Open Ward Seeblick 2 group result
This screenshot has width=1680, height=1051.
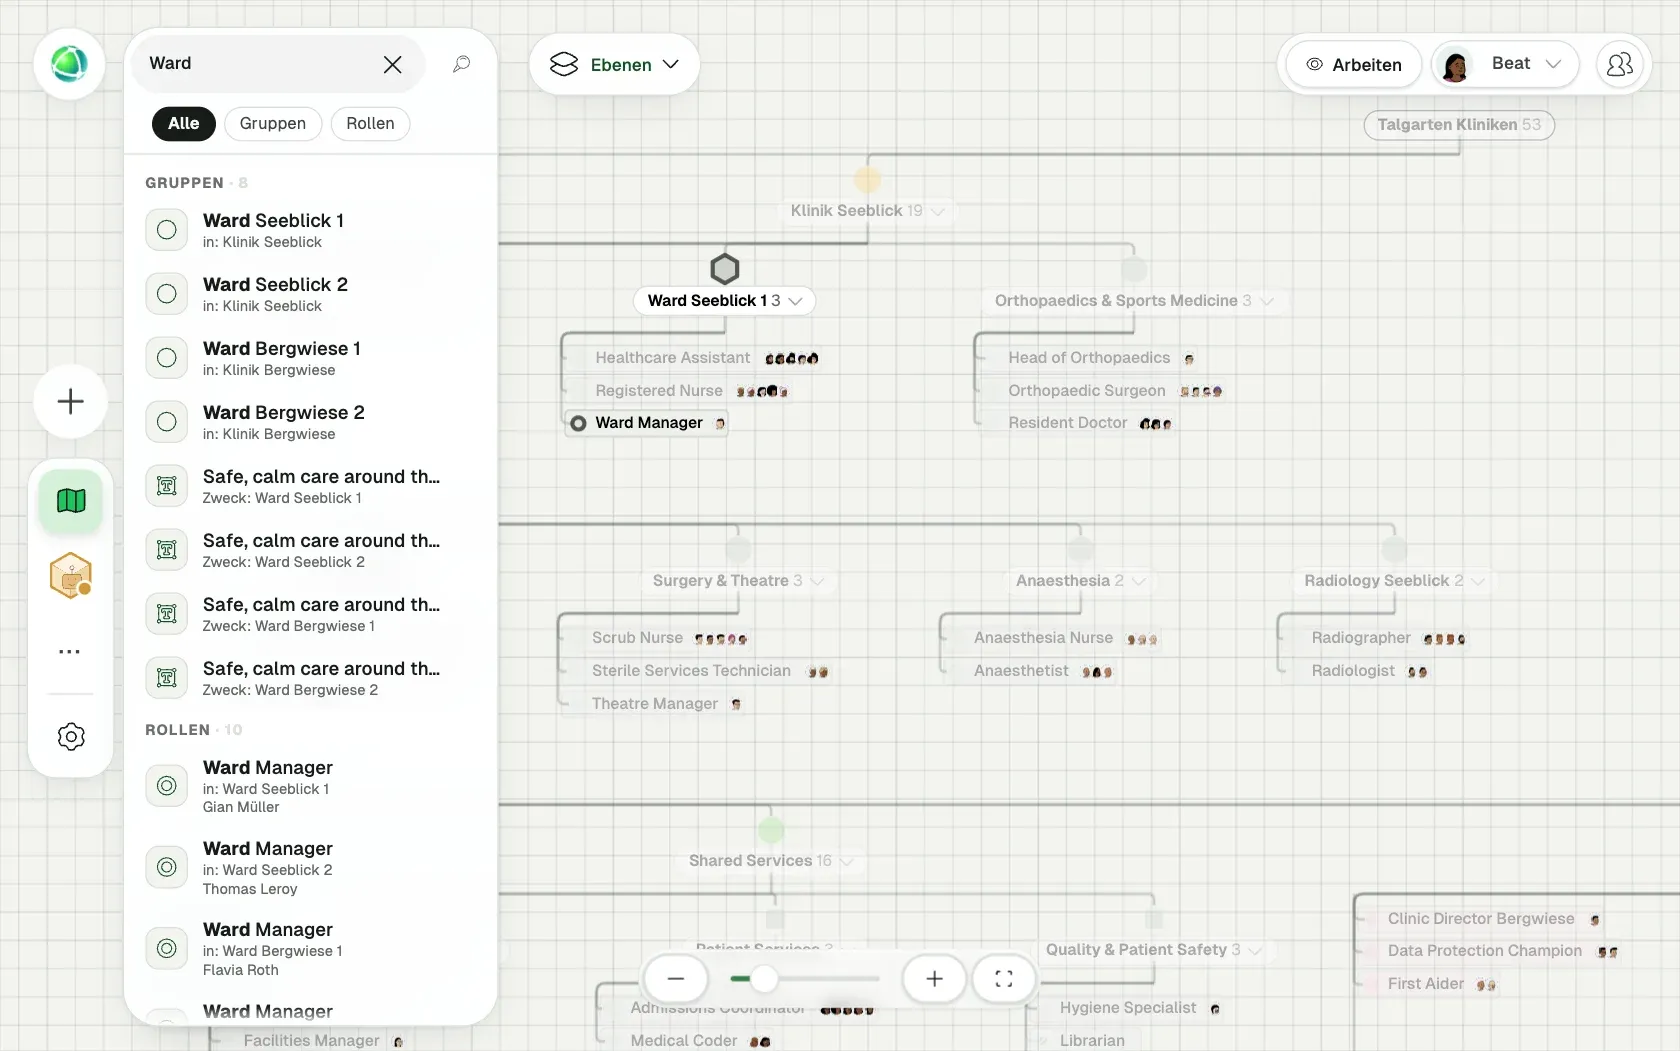(310, 294)
